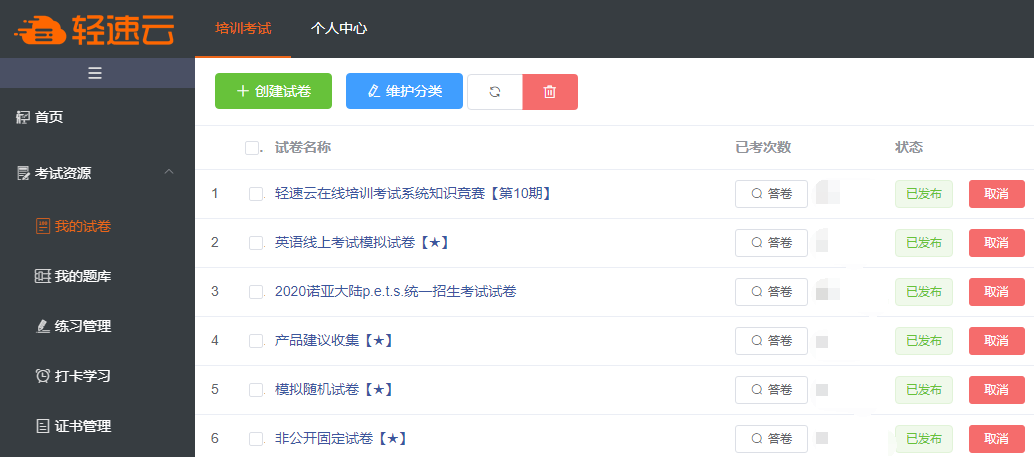
Task: Check the box for 英语线上考试模拟试卷
Action: pyautogui.click(x=256, y=243)
